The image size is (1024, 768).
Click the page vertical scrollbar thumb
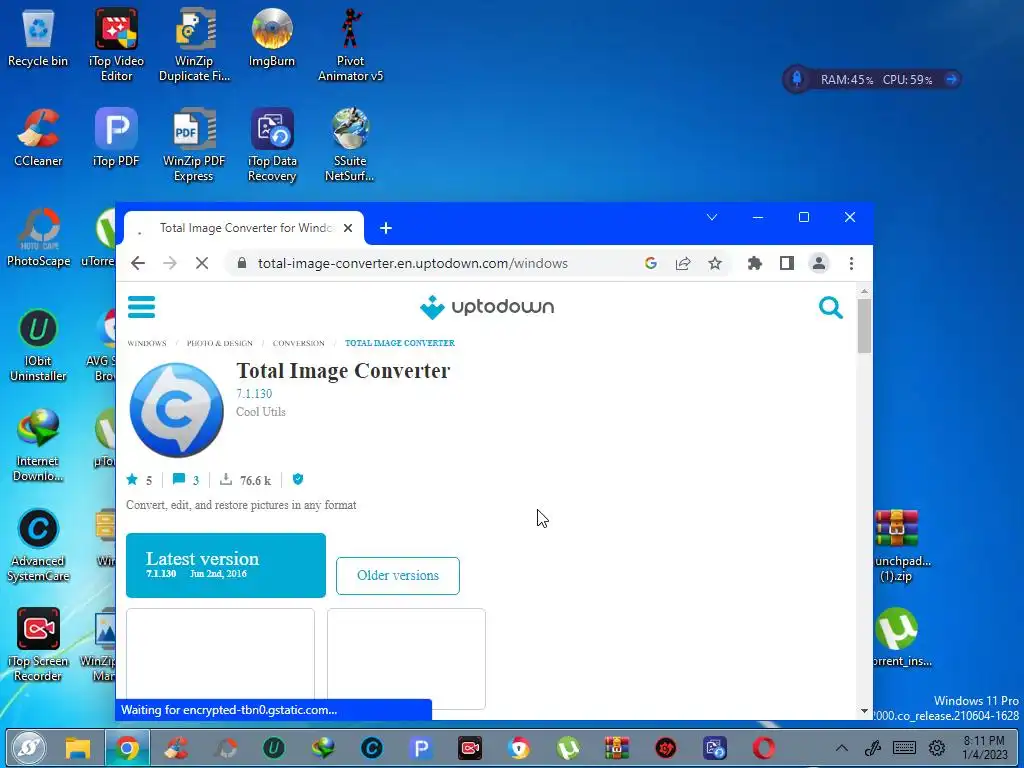click(864, 325)
